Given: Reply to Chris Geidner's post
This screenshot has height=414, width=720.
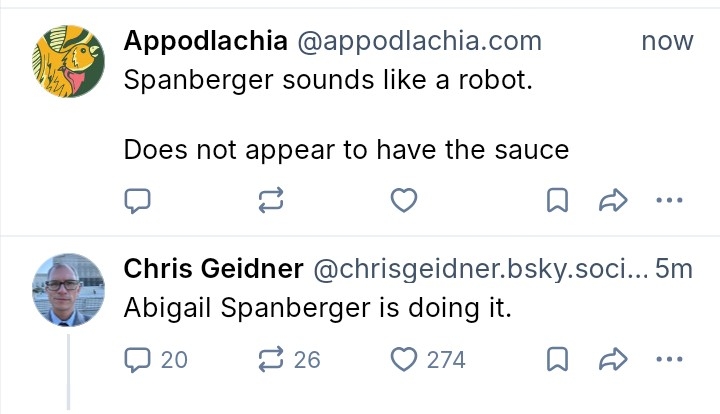Looking at the screenshot, I should coord(137,359).
